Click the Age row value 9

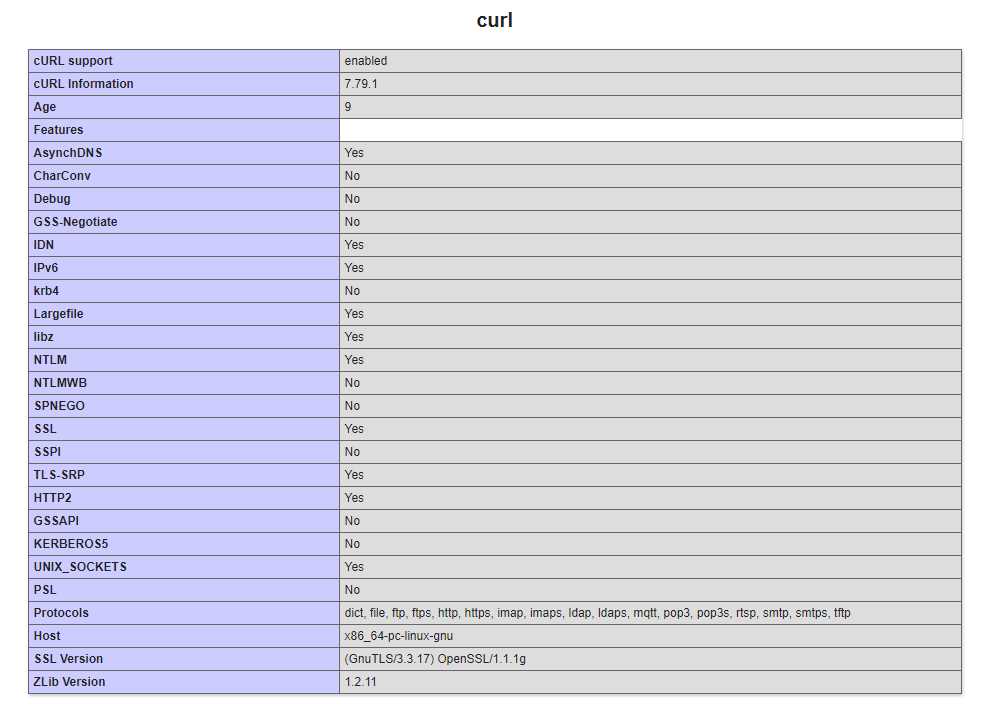click(348, 107)
